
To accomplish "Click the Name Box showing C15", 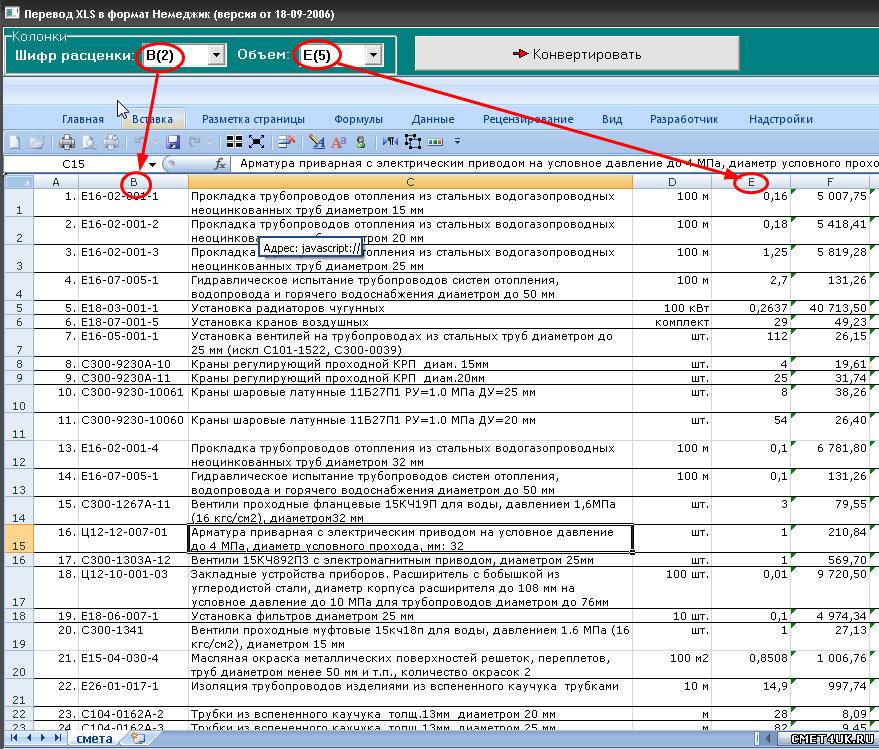I will pyautogui.click(x=73, y=163).
